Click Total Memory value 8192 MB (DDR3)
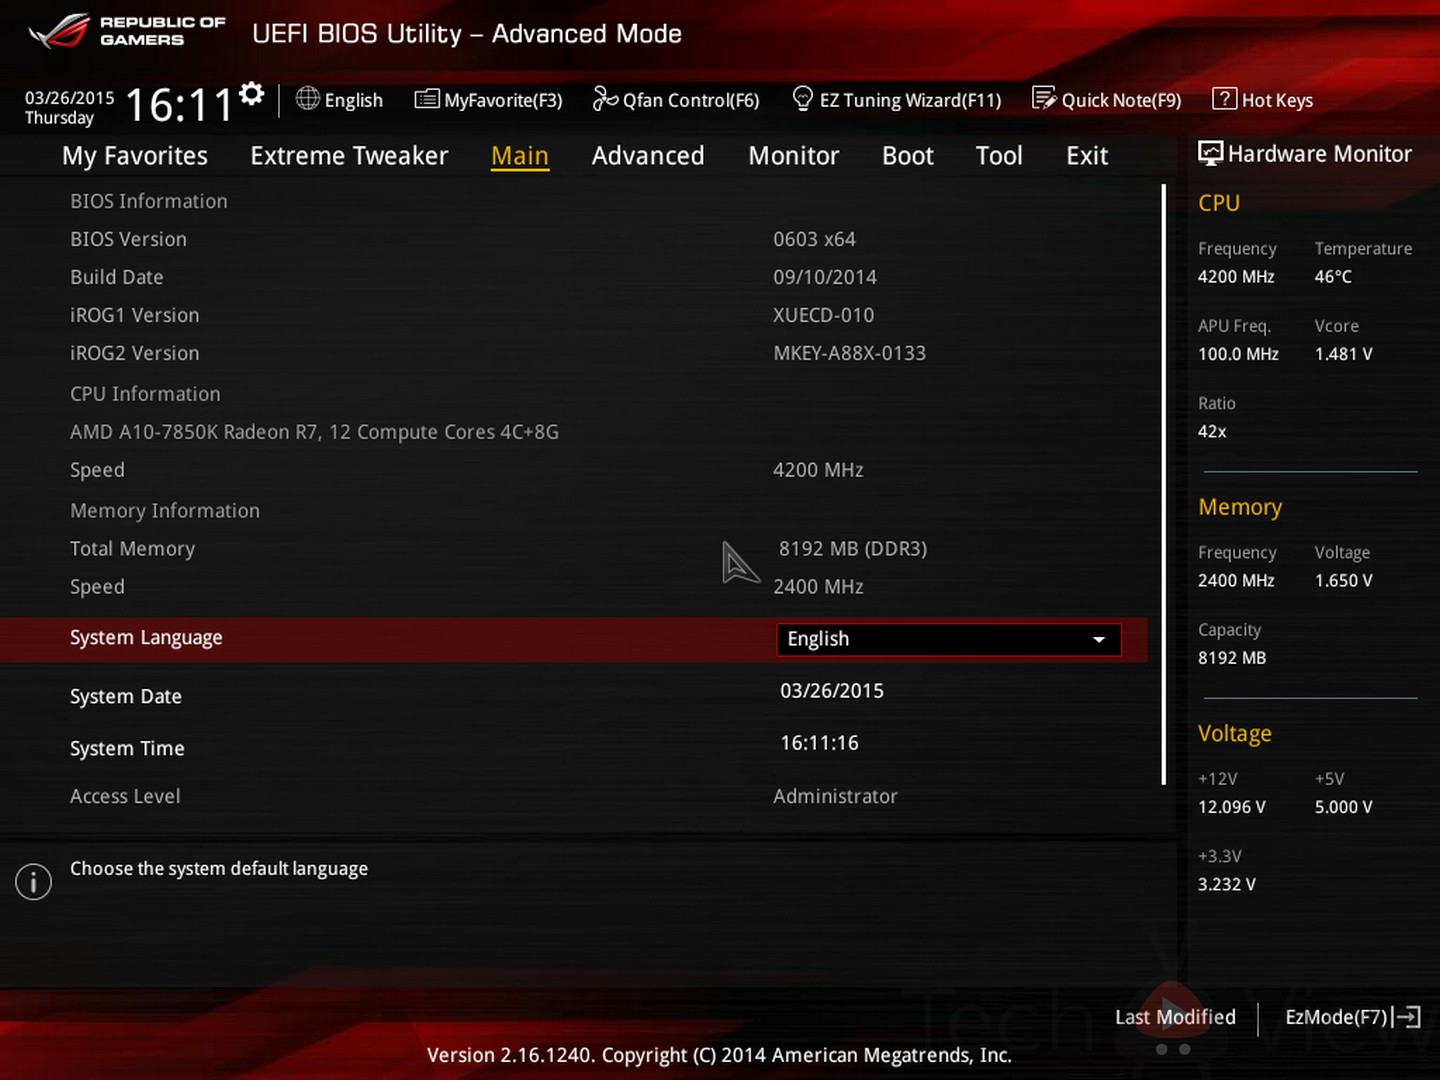Viewport: 1440px width, 1080px height. pyautogui.click(x=853, y=549)
